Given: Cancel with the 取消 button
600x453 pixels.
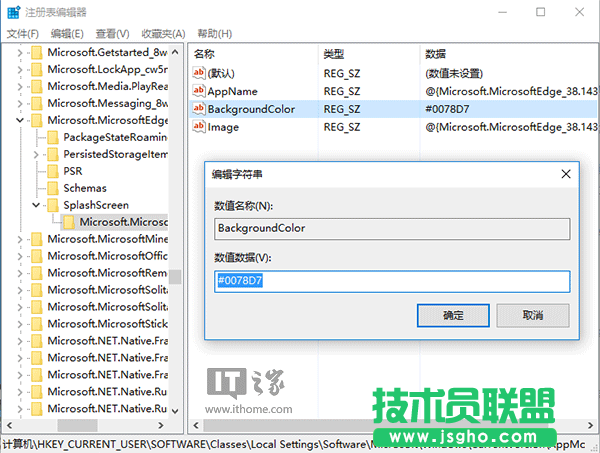Looking at the screenshot, I should [x=533, y=316].
